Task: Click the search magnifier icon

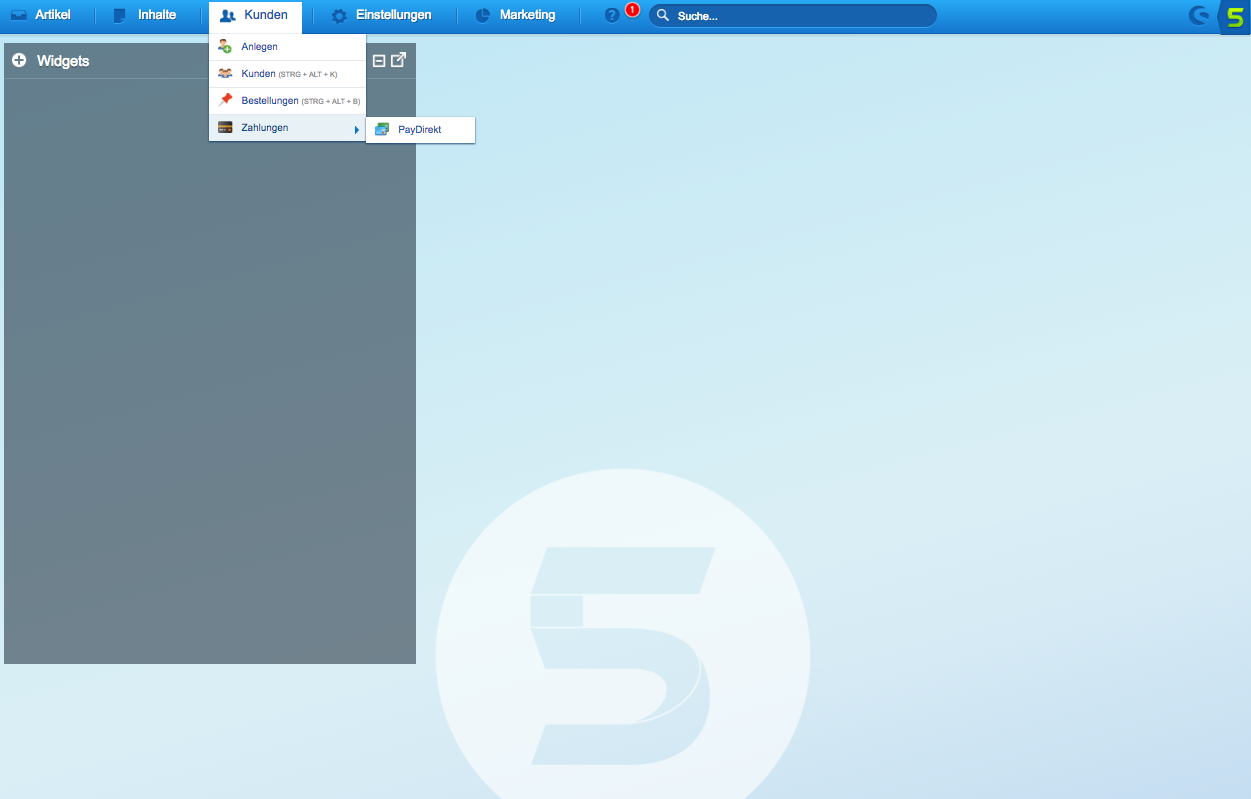Action: (x=662, y=16)
